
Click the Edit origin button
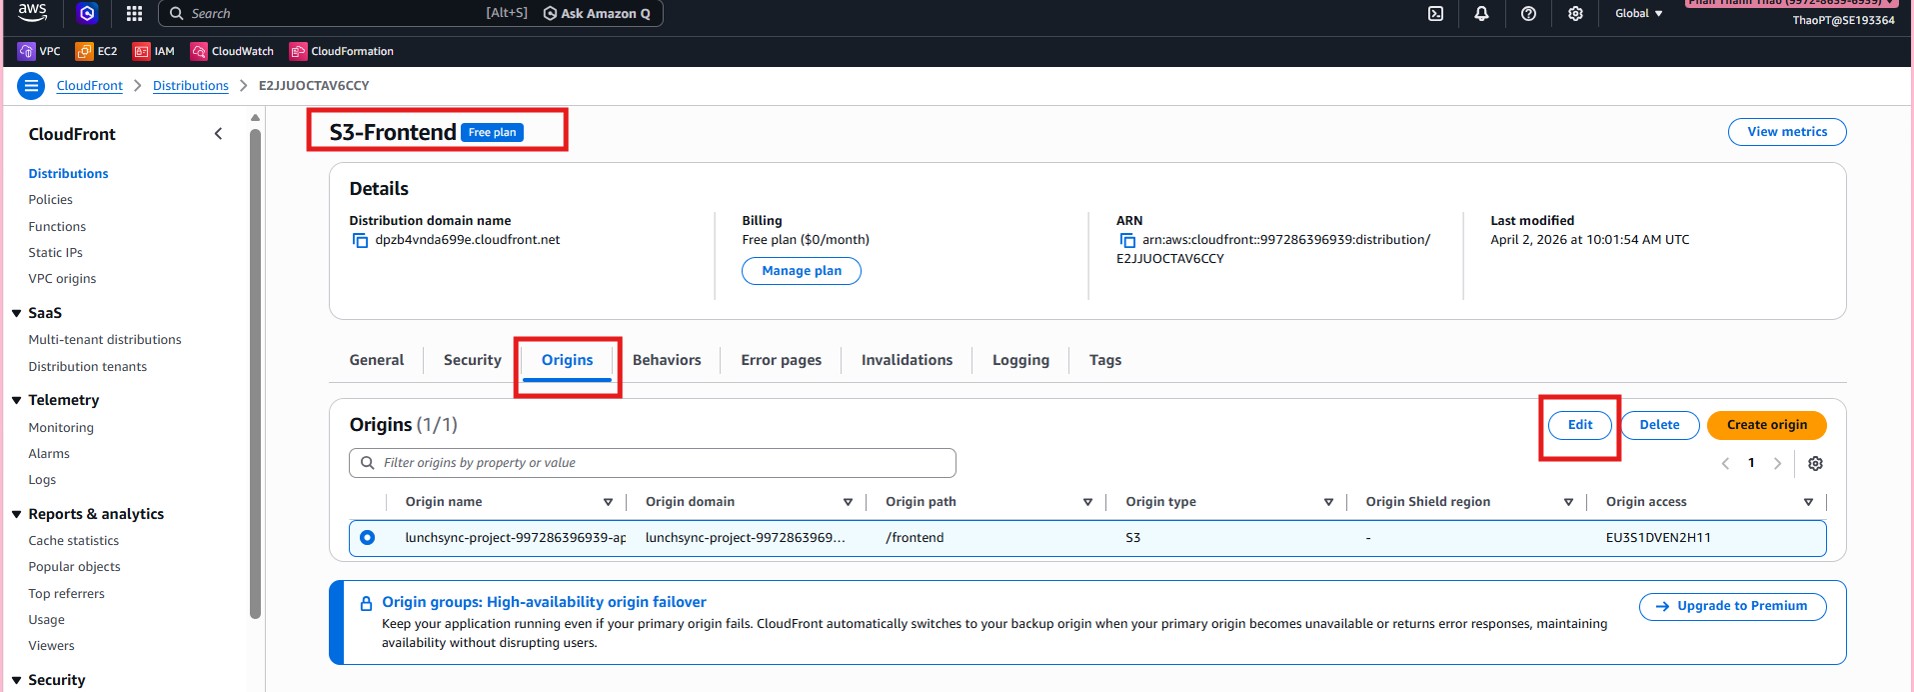click(1580, 425)
